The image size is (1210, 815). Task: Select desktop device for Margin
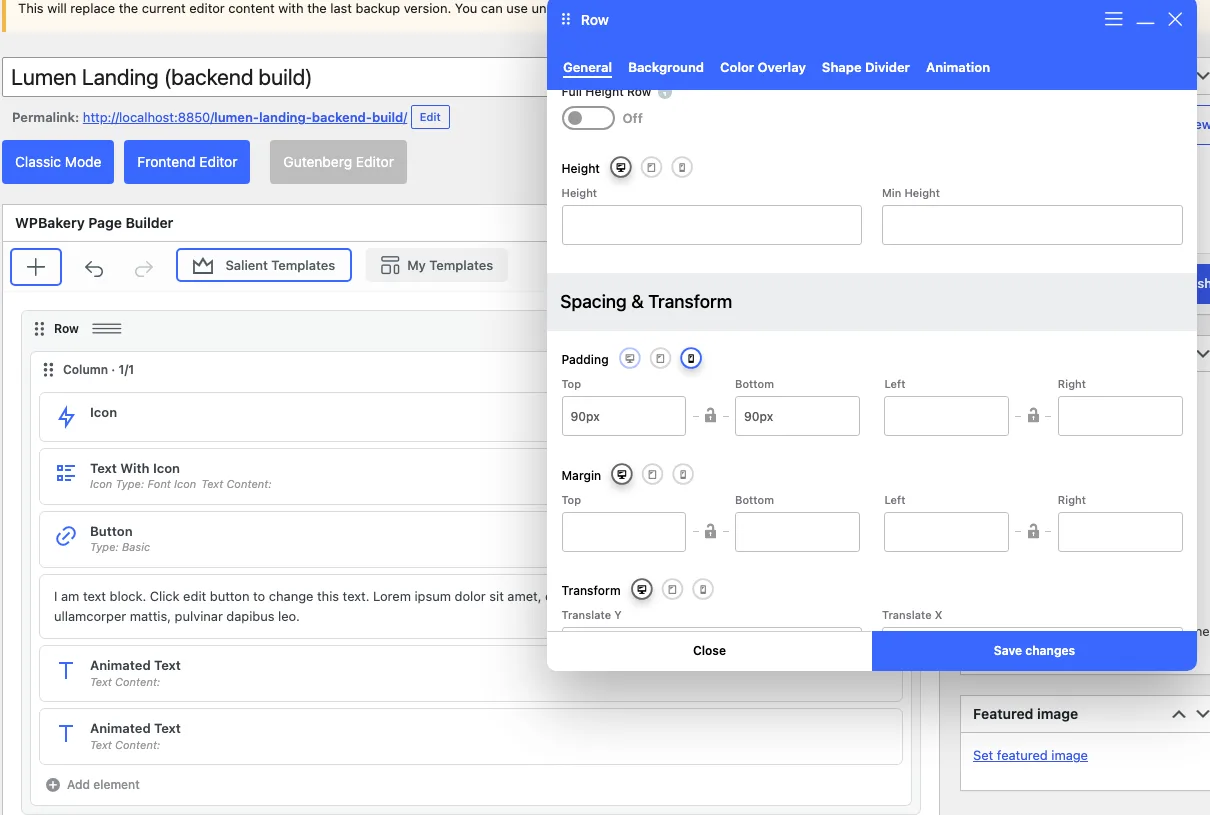coord(622,474)
